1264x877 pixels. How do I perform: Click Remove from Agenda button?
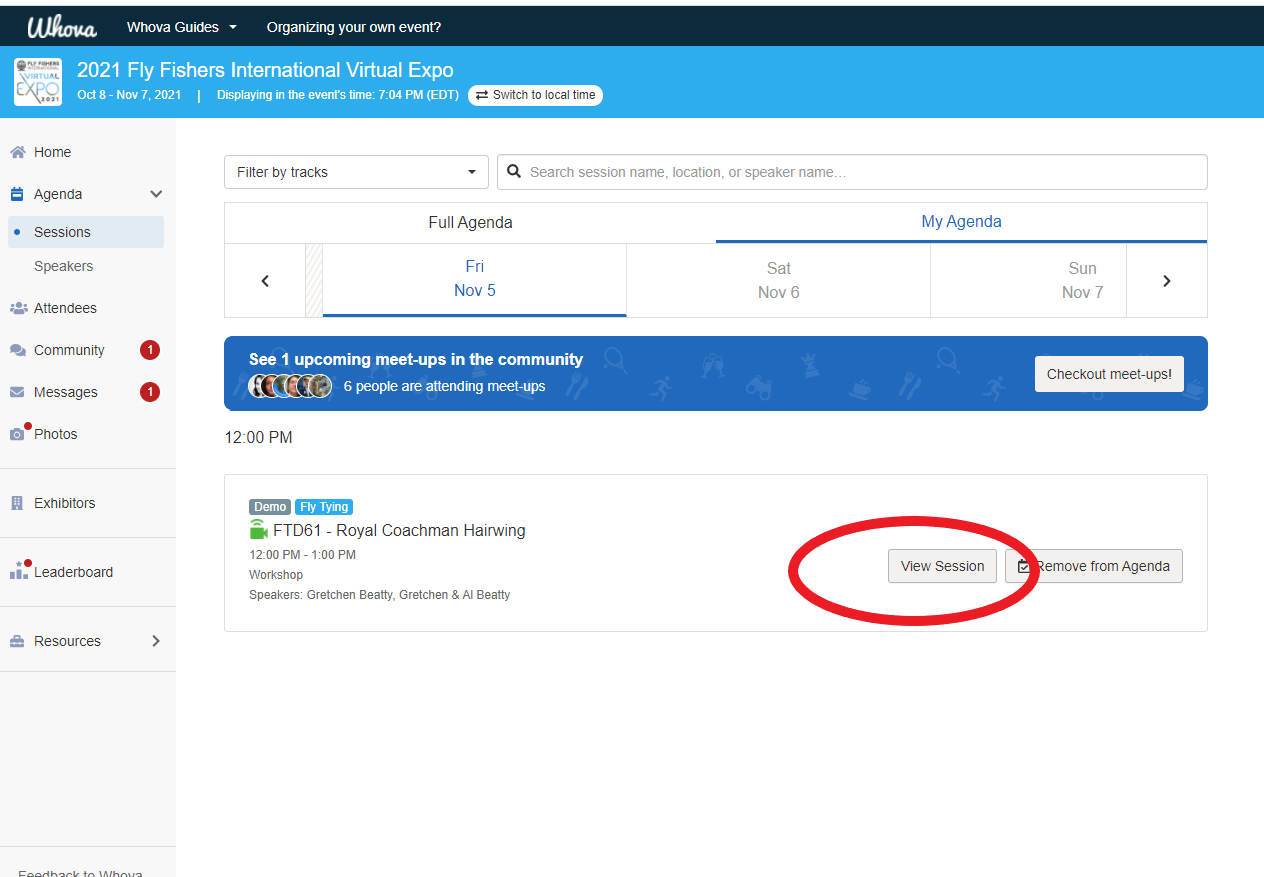pyautogui.click(x=1094, y=566)
